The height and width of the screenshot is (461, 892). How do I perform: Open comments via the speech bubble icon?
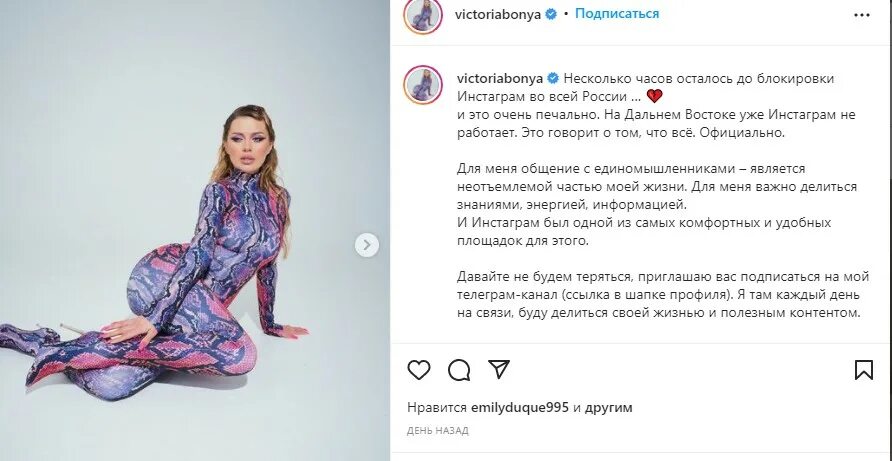pos(459,370)
